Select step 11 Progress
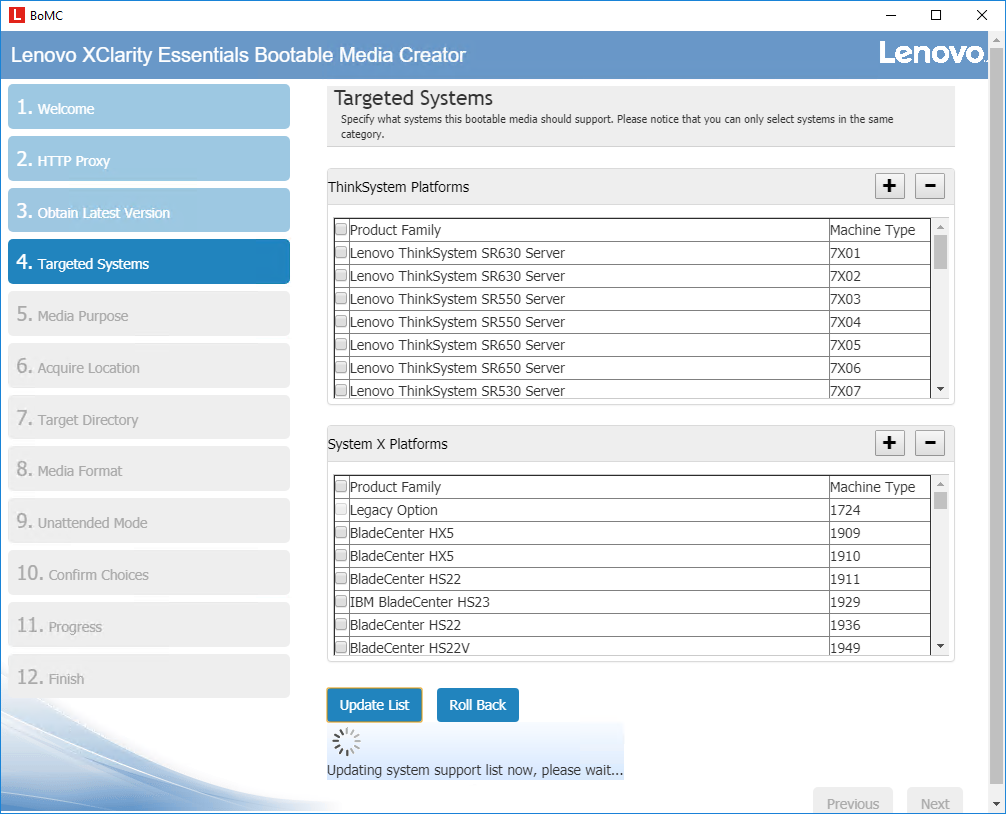Image resolution: width=1006 pixels, height=814 pixels. (149, 625)
